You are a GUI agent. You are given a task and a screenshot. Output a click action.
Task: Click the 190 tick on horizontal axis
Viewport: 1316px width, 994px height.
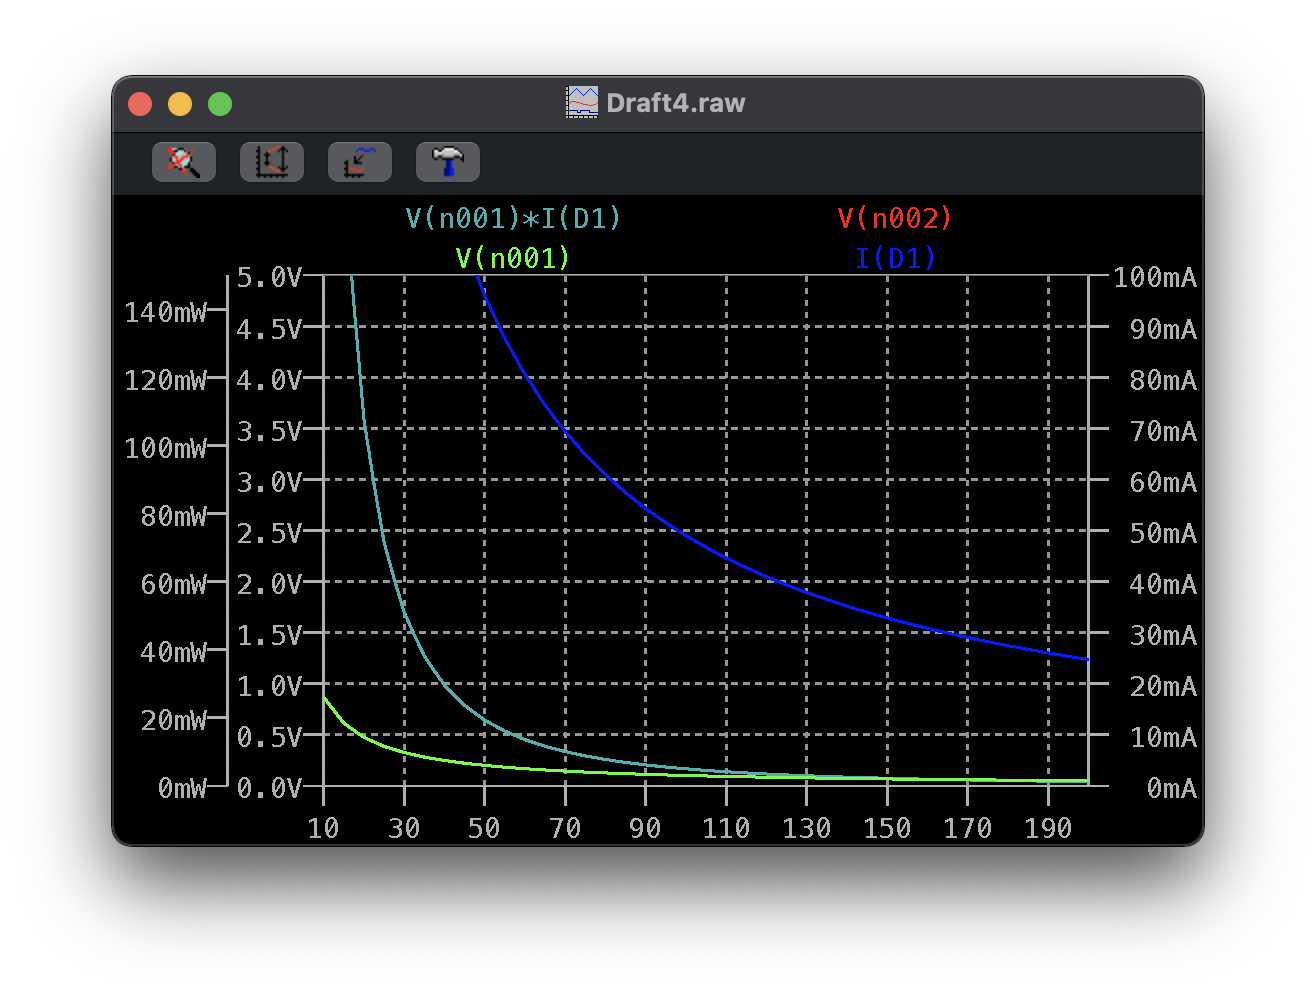[x=1048, y=828]
